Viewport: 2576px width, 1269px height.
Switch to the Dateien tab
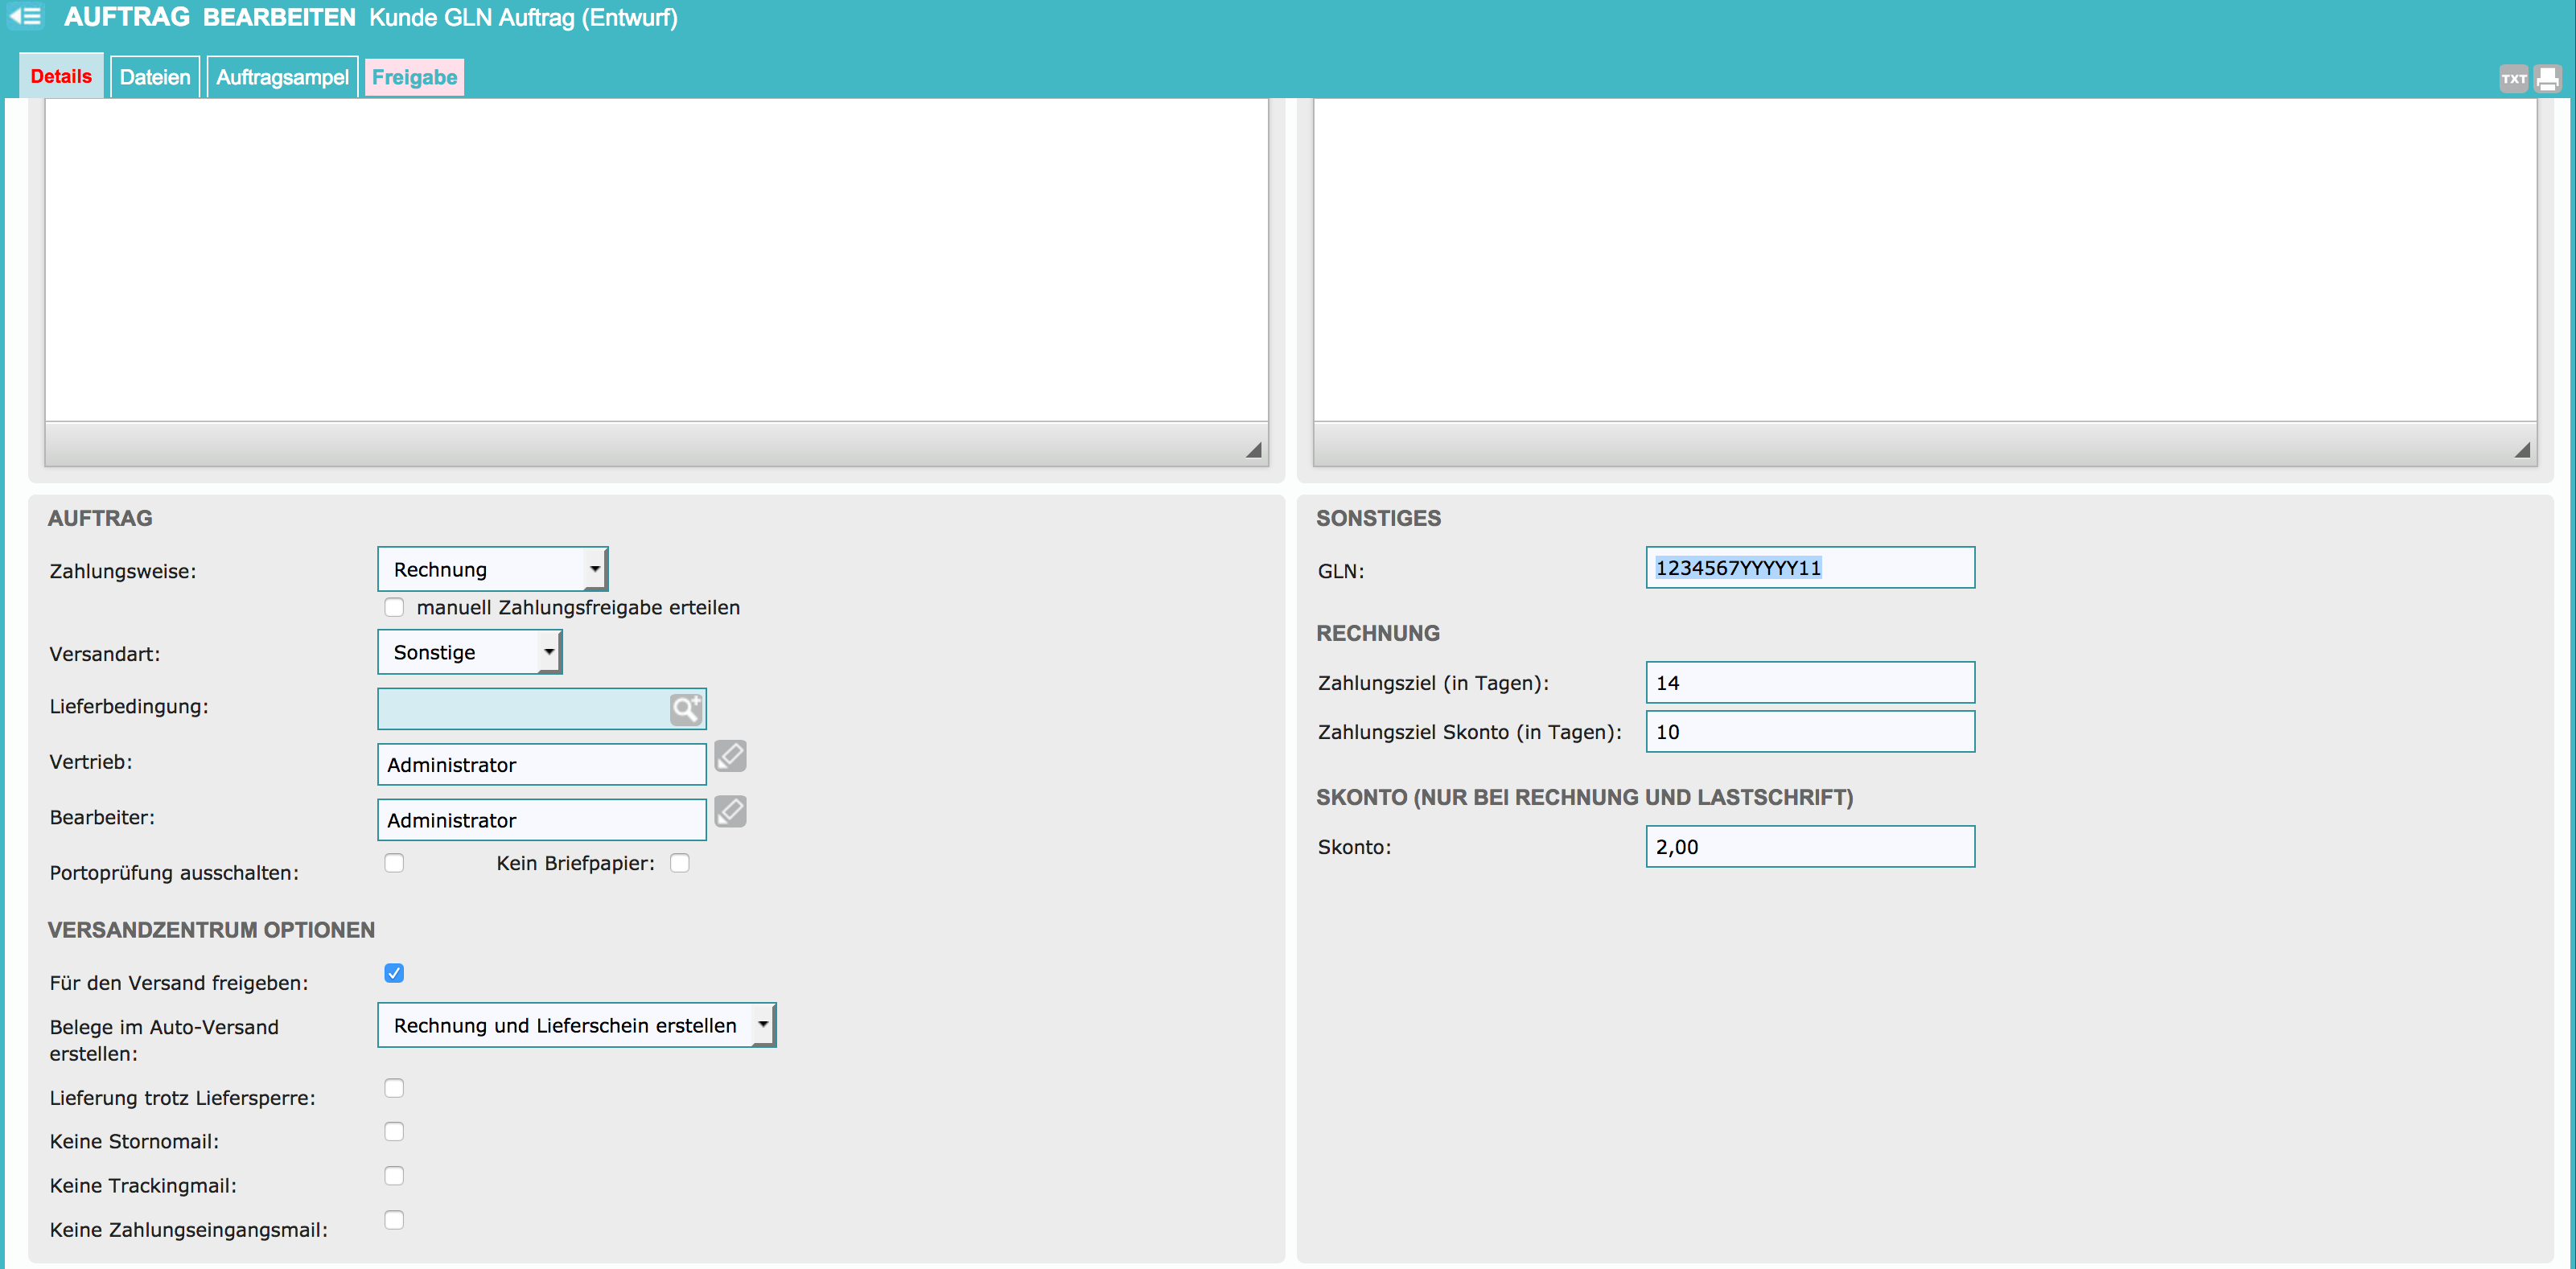click(155, 77)
